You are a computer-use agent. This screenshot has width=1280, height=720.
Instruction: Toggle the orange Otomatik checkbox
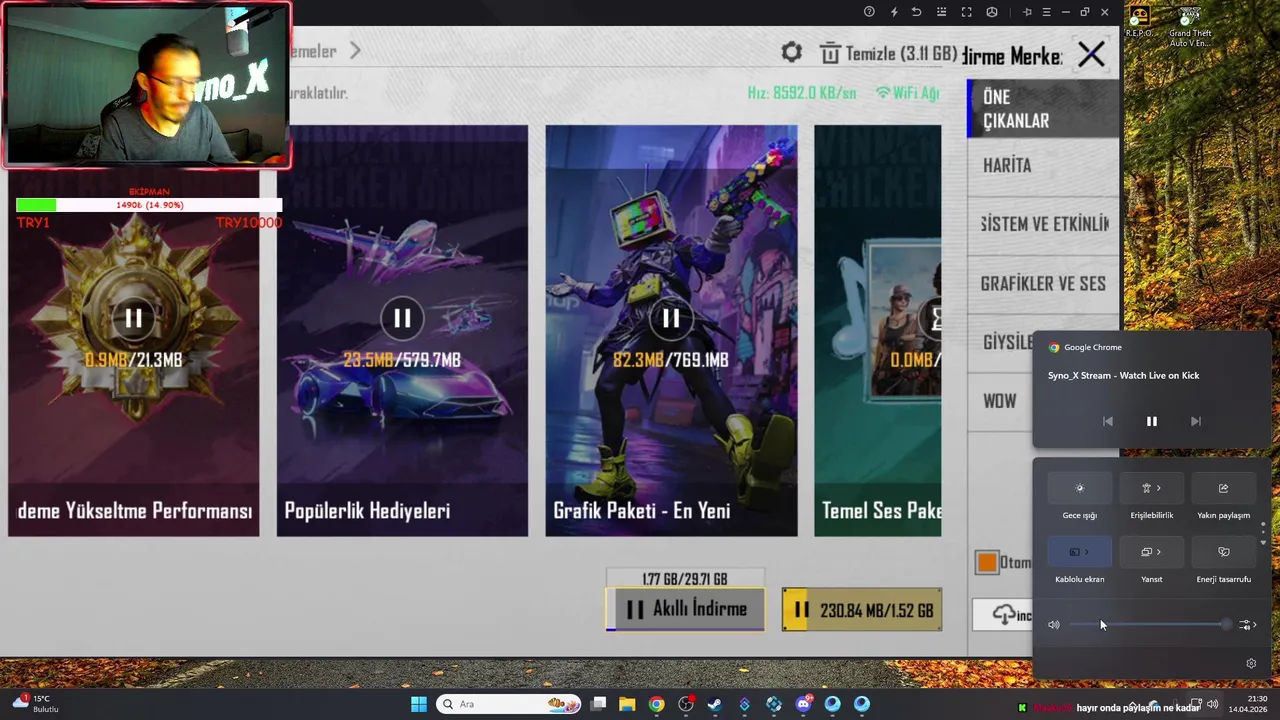(x=987, y=563)
